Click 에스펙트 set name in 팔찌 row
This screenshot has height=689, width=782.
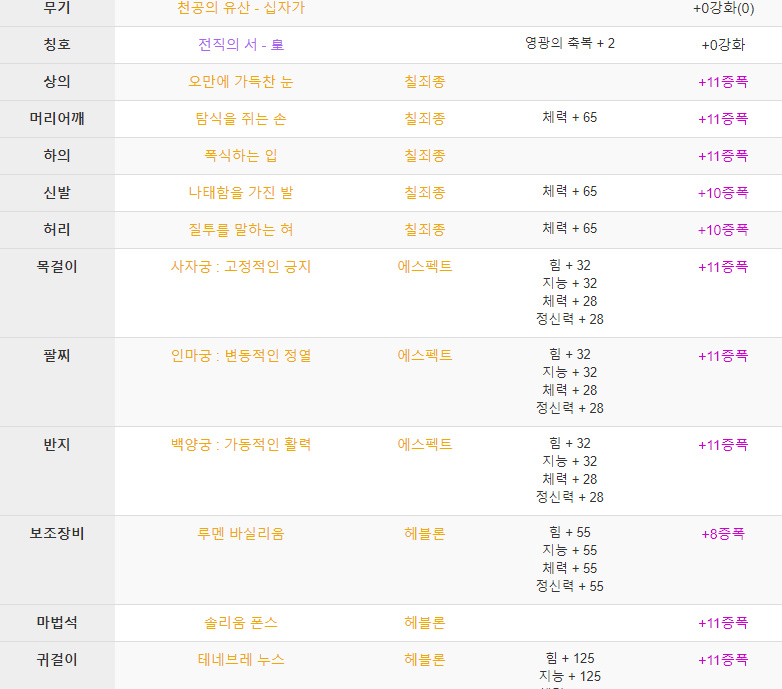[425, 355]
